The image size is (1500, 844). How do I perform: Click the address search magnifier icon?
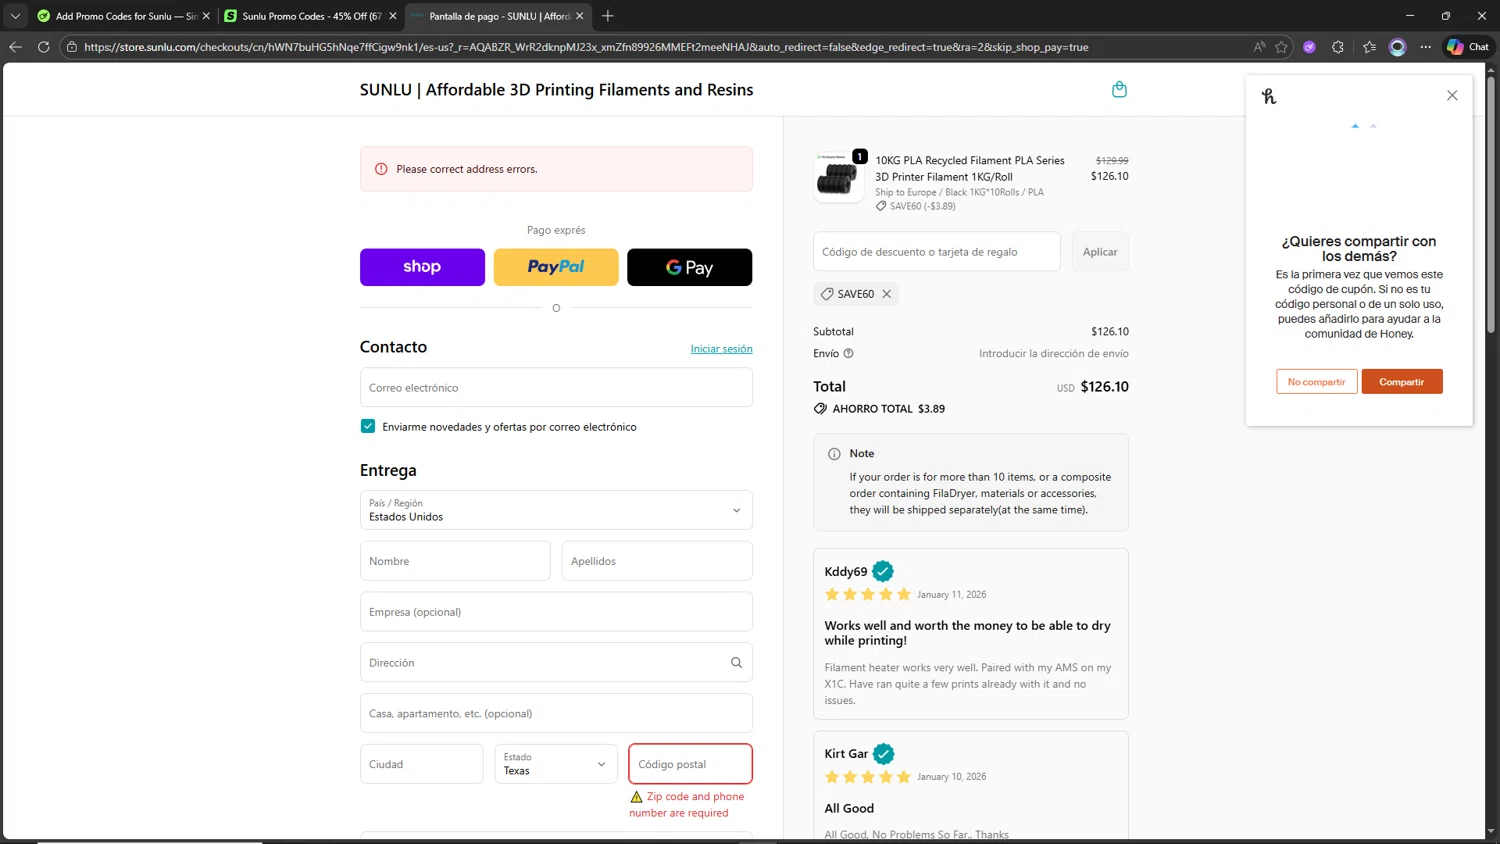(736, 663)
